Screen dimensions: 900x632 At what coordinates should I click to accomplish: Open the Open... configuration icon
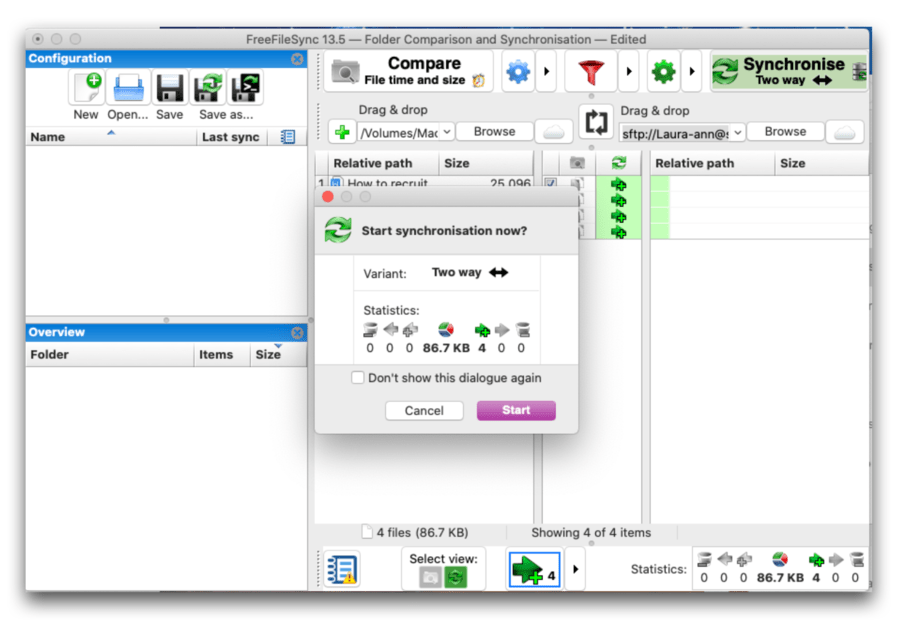(127, 89)
